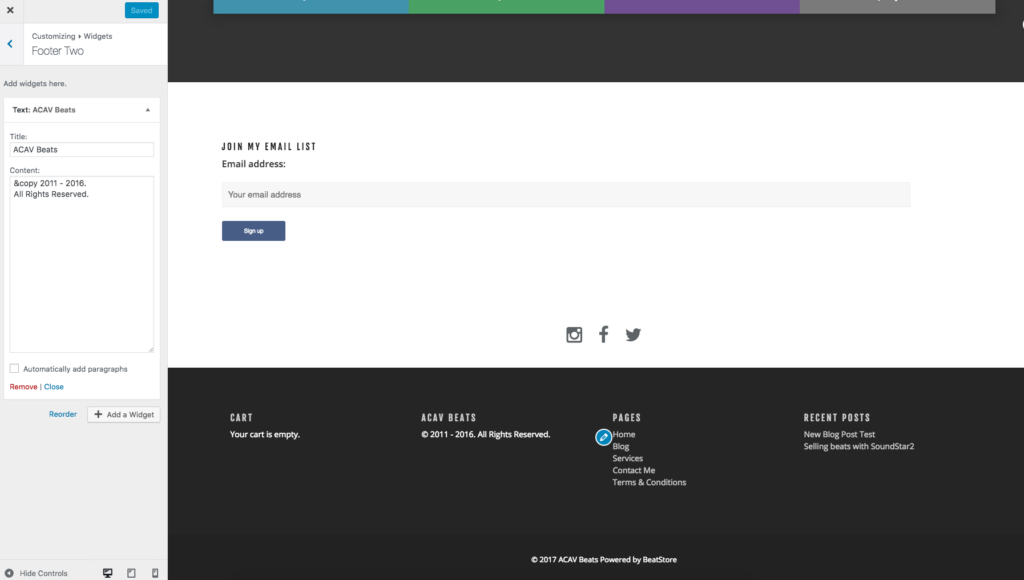
Task: Click the Widgets breadcrumb text
Action: [x=98, y=36]
